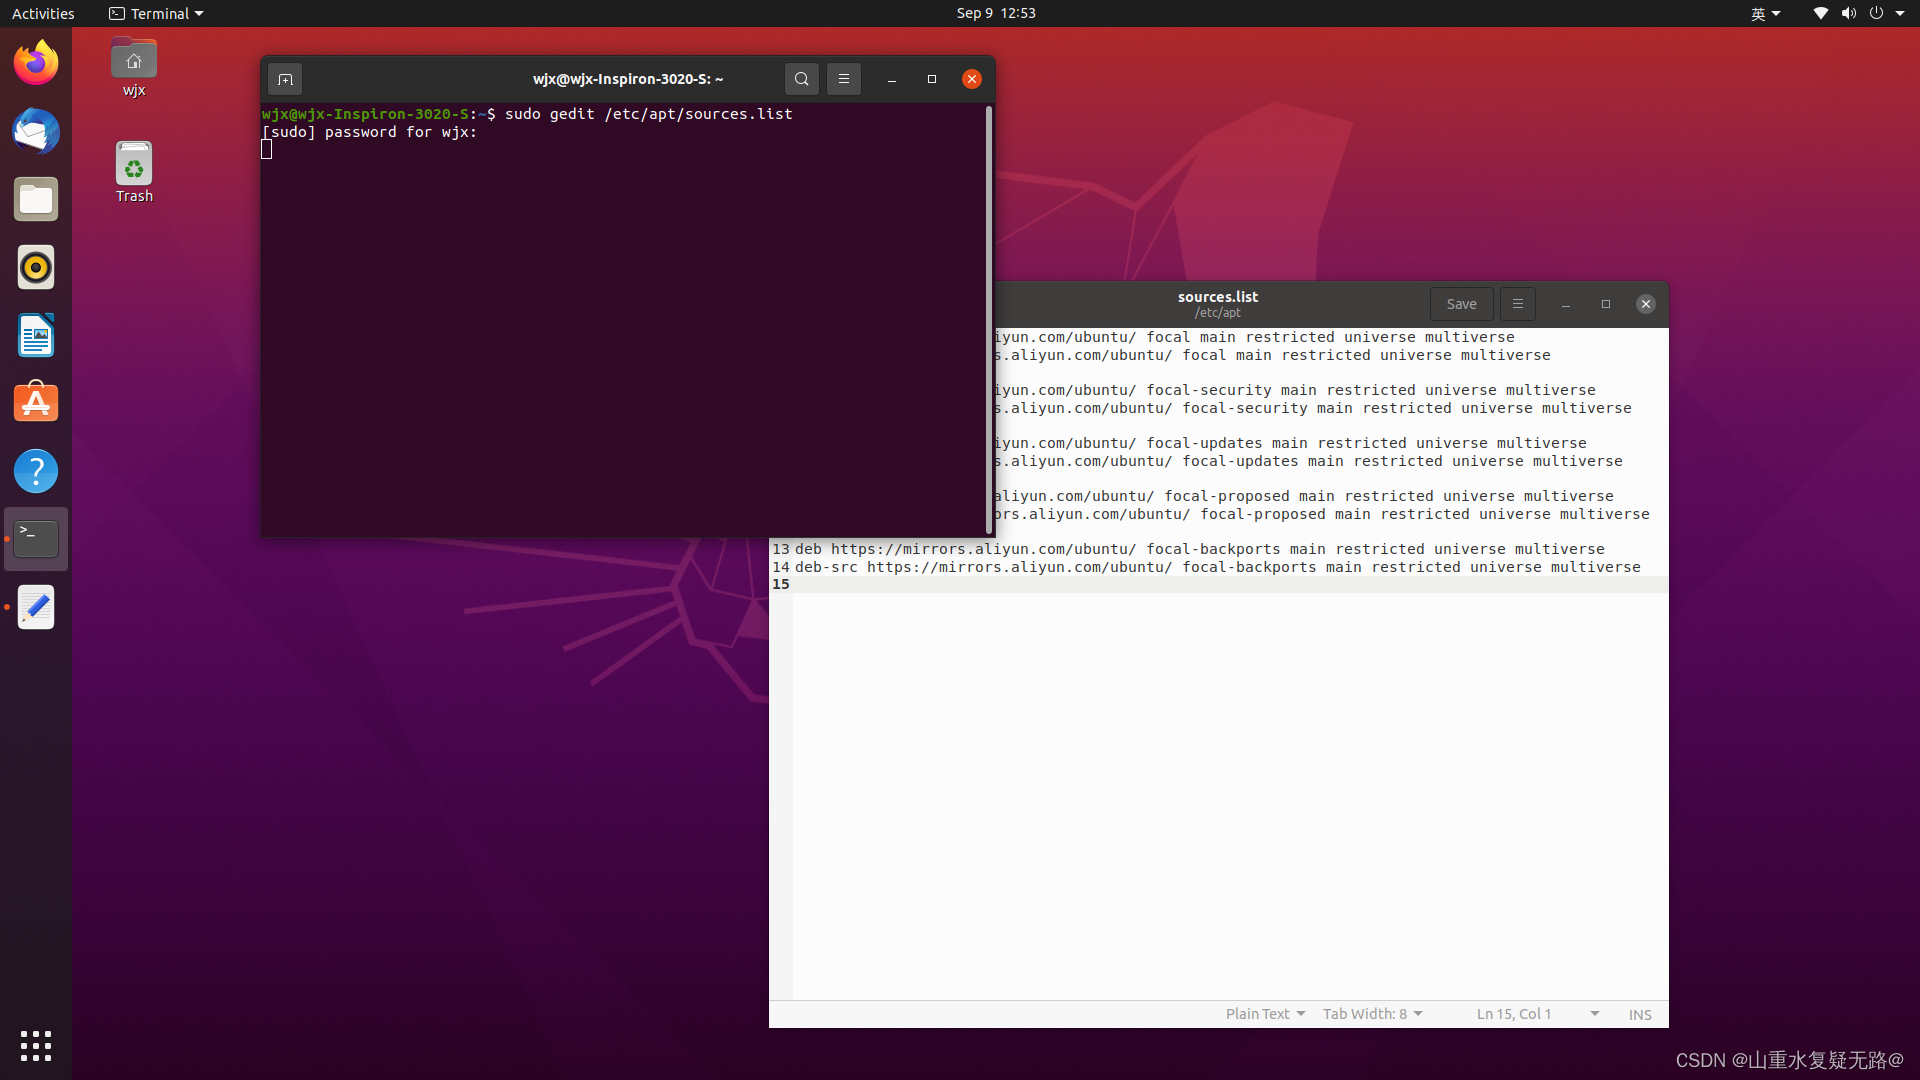Open the Tab Width: 8 dropdown
1920x1080 pixels.
[x=1371, y=1013]
